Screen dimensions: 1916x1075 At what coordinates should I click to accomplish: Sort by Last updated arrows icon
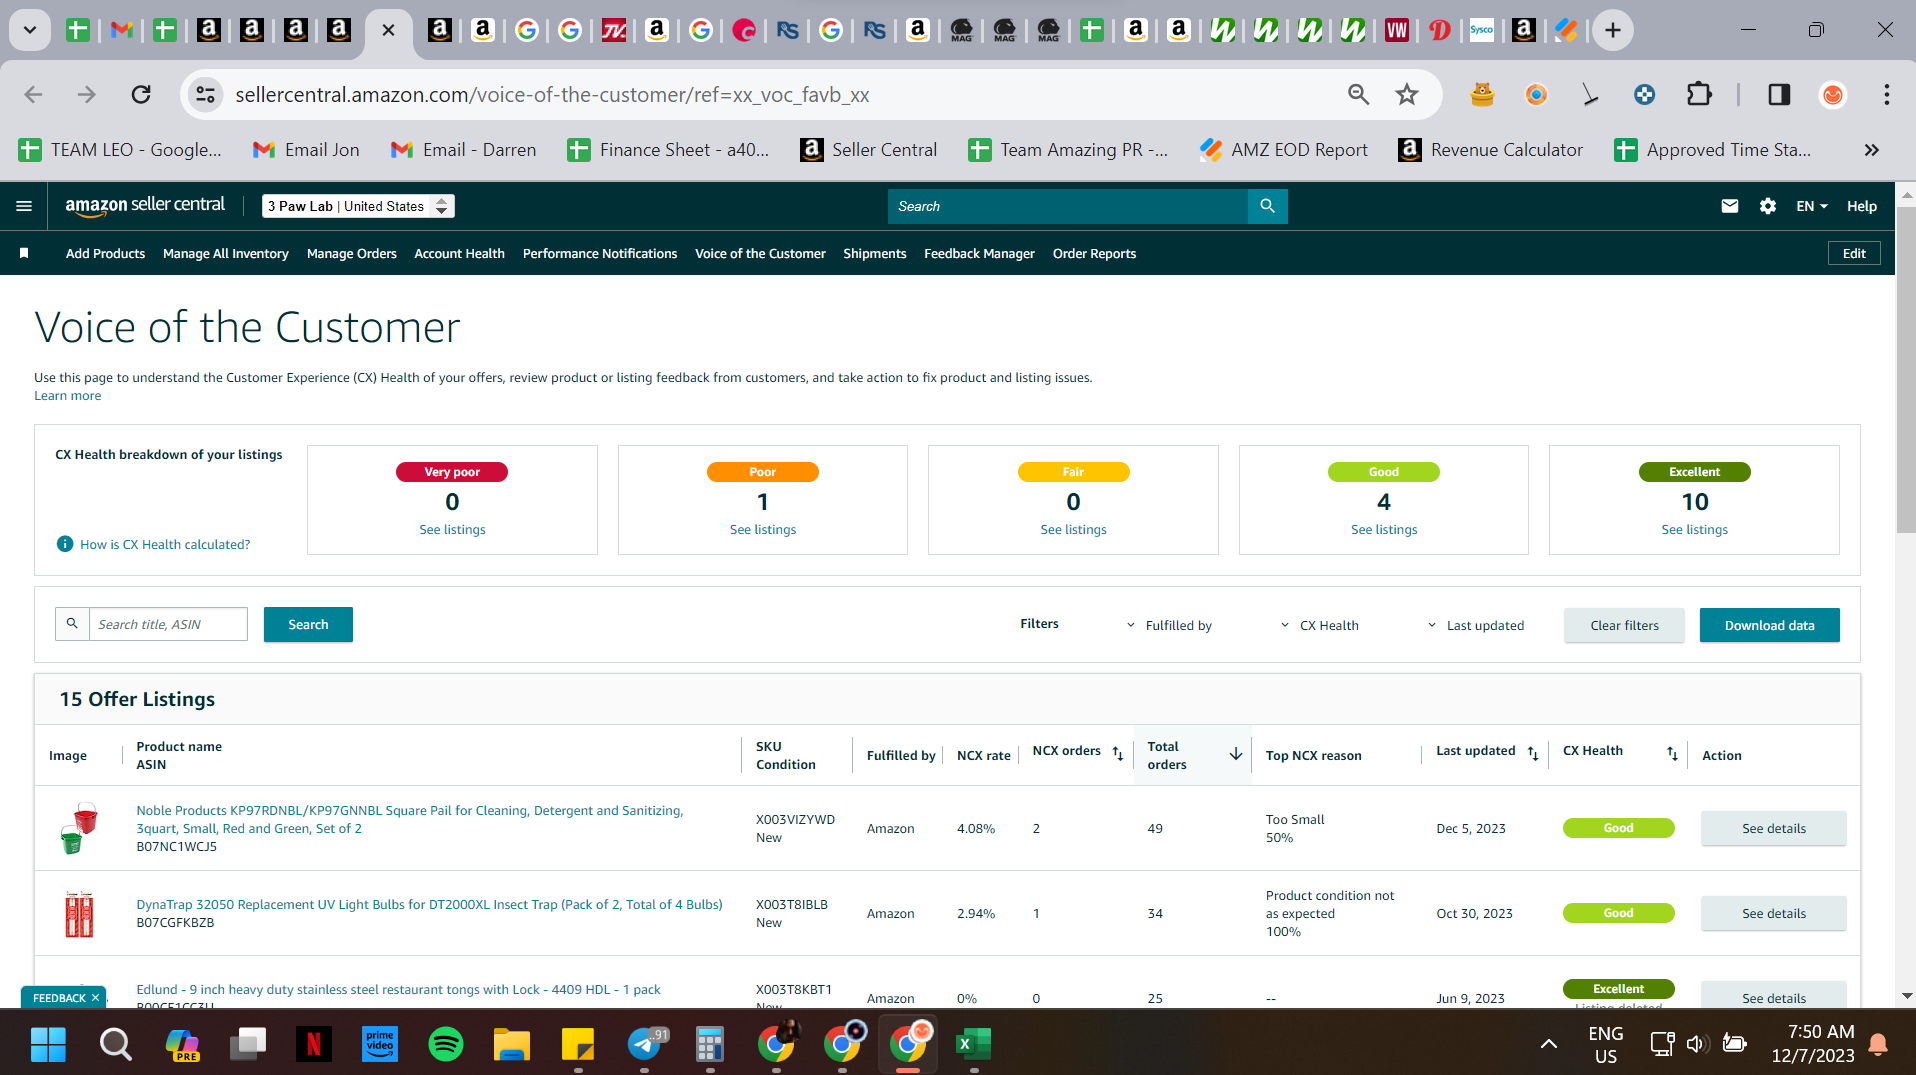tap(1533, 754)
